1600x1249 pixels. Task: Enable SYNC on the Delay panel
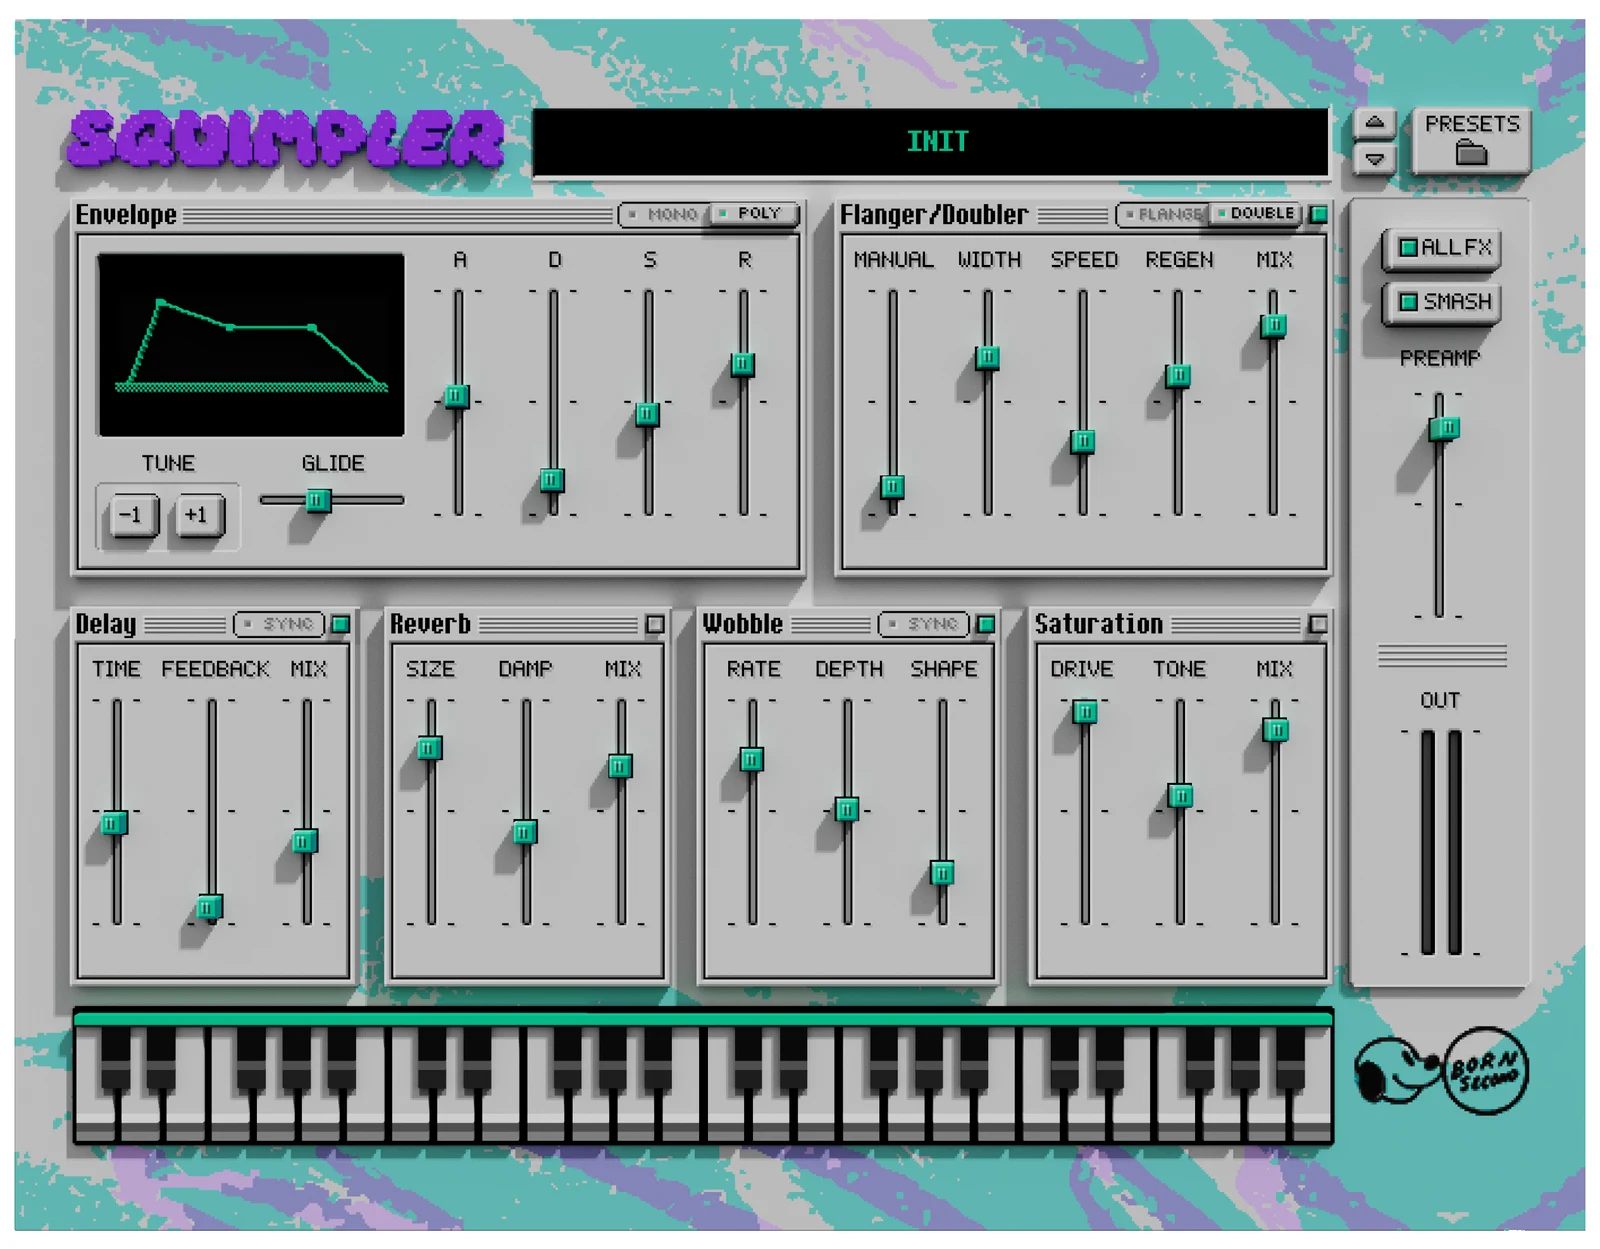280,624
